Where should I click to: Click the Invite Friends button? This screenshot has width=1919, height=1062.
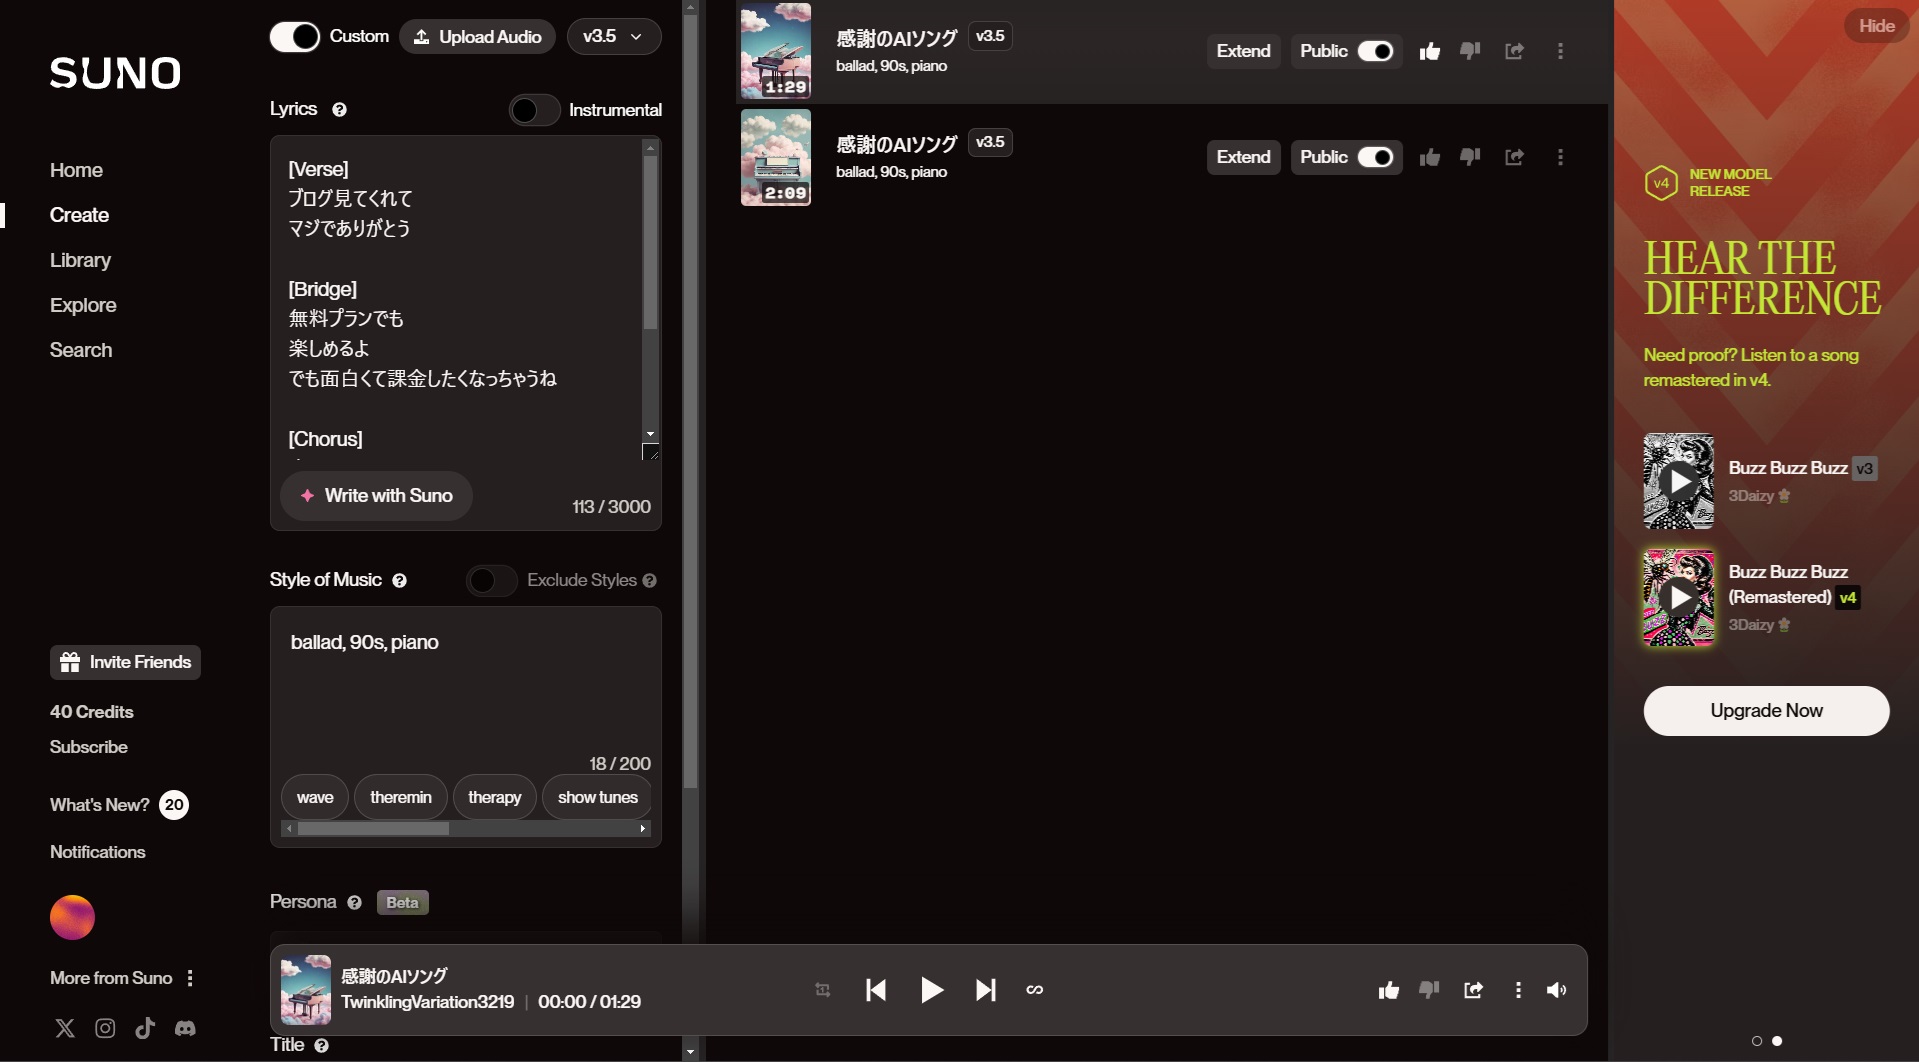pos(125,662)
